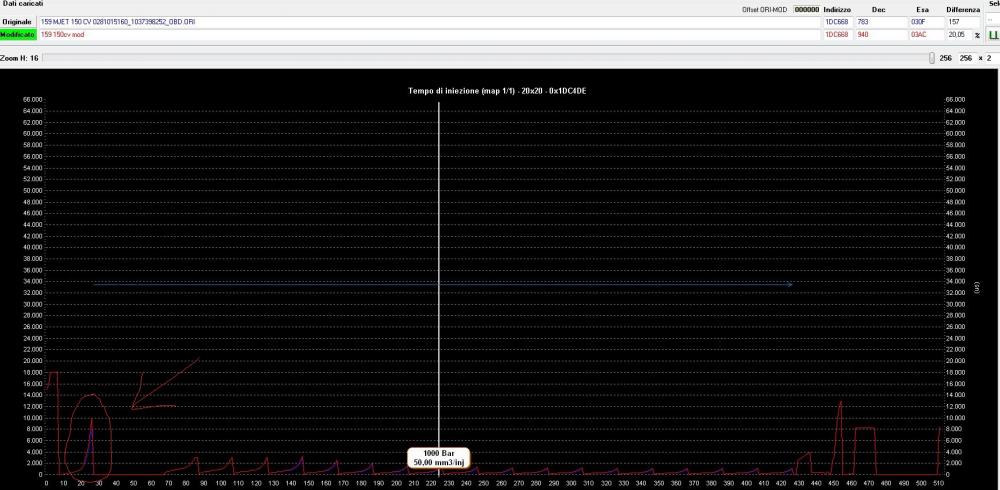Click the Originale file label
This screenshot has width=1000, height=490.
(x=19, y=21)
